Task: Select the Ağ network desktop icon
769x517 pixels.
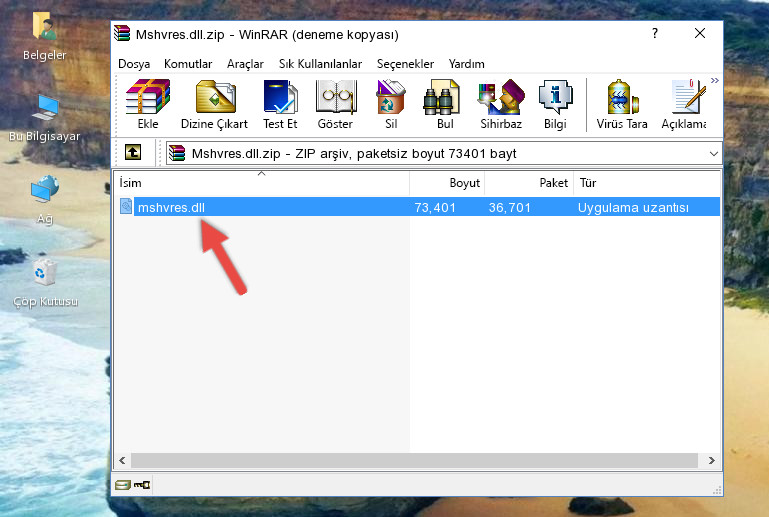Action: [x=45, y=200]
